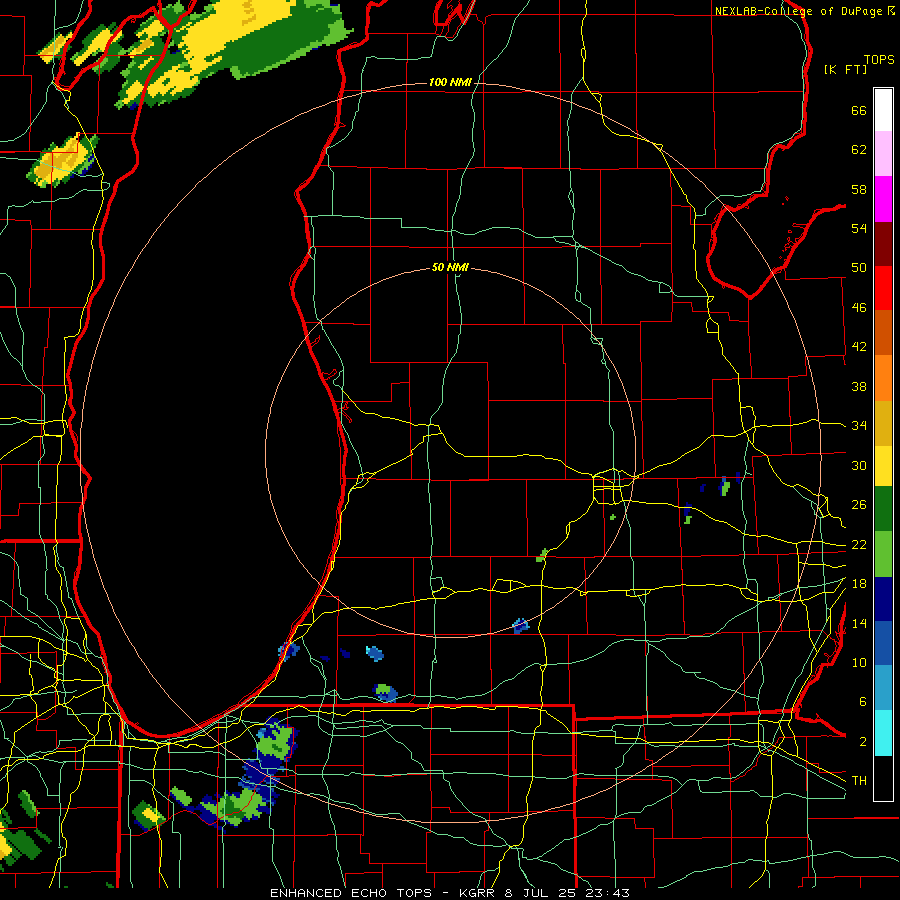Screen dimensions: 900x900
Task: Click the 46 value on the legend scale
Action: [x=859, y=307]
